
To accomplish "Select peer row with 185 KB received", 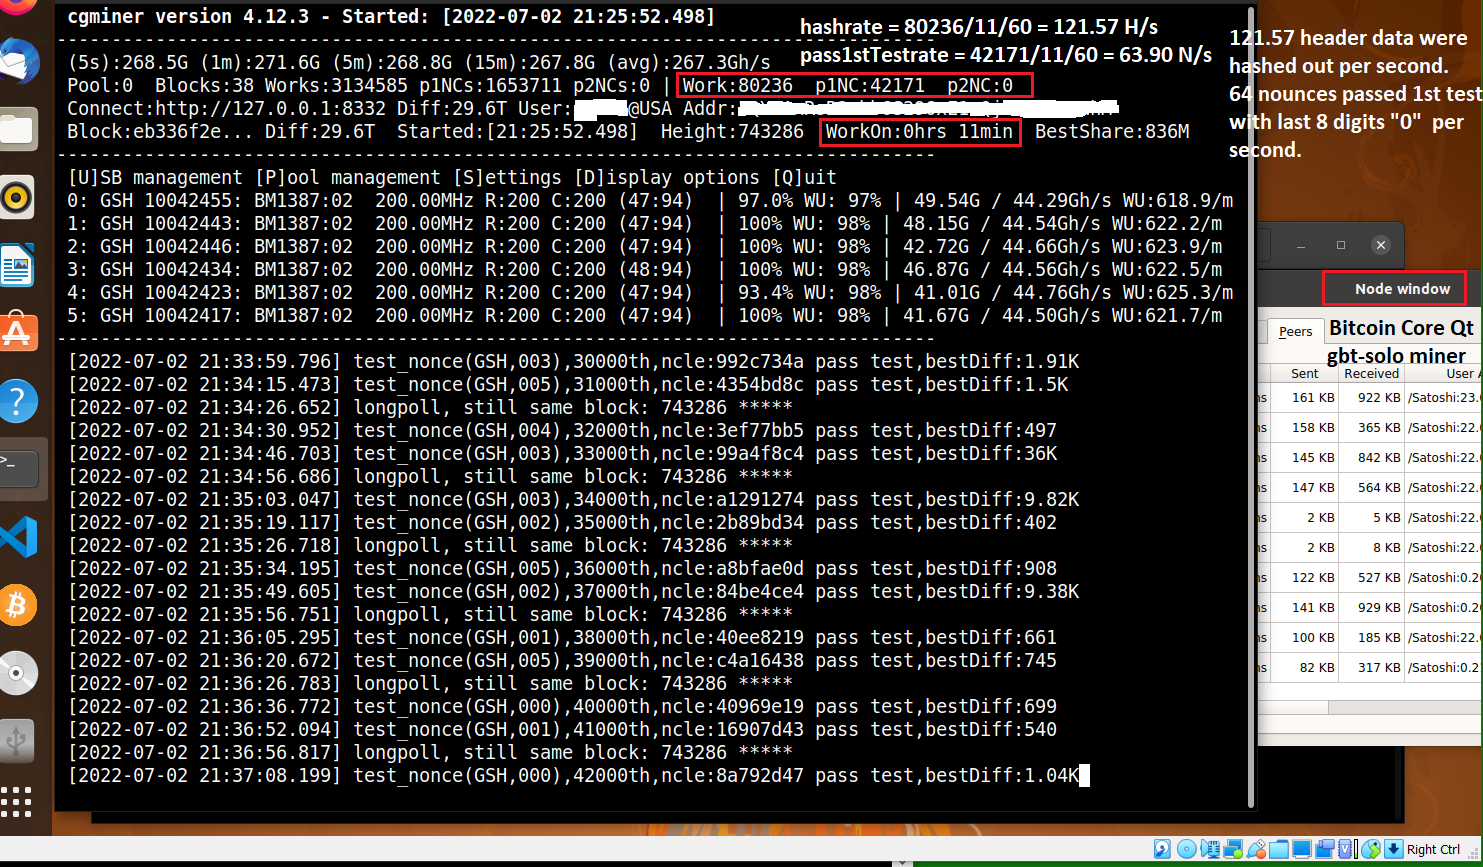I will (1370, 637).
